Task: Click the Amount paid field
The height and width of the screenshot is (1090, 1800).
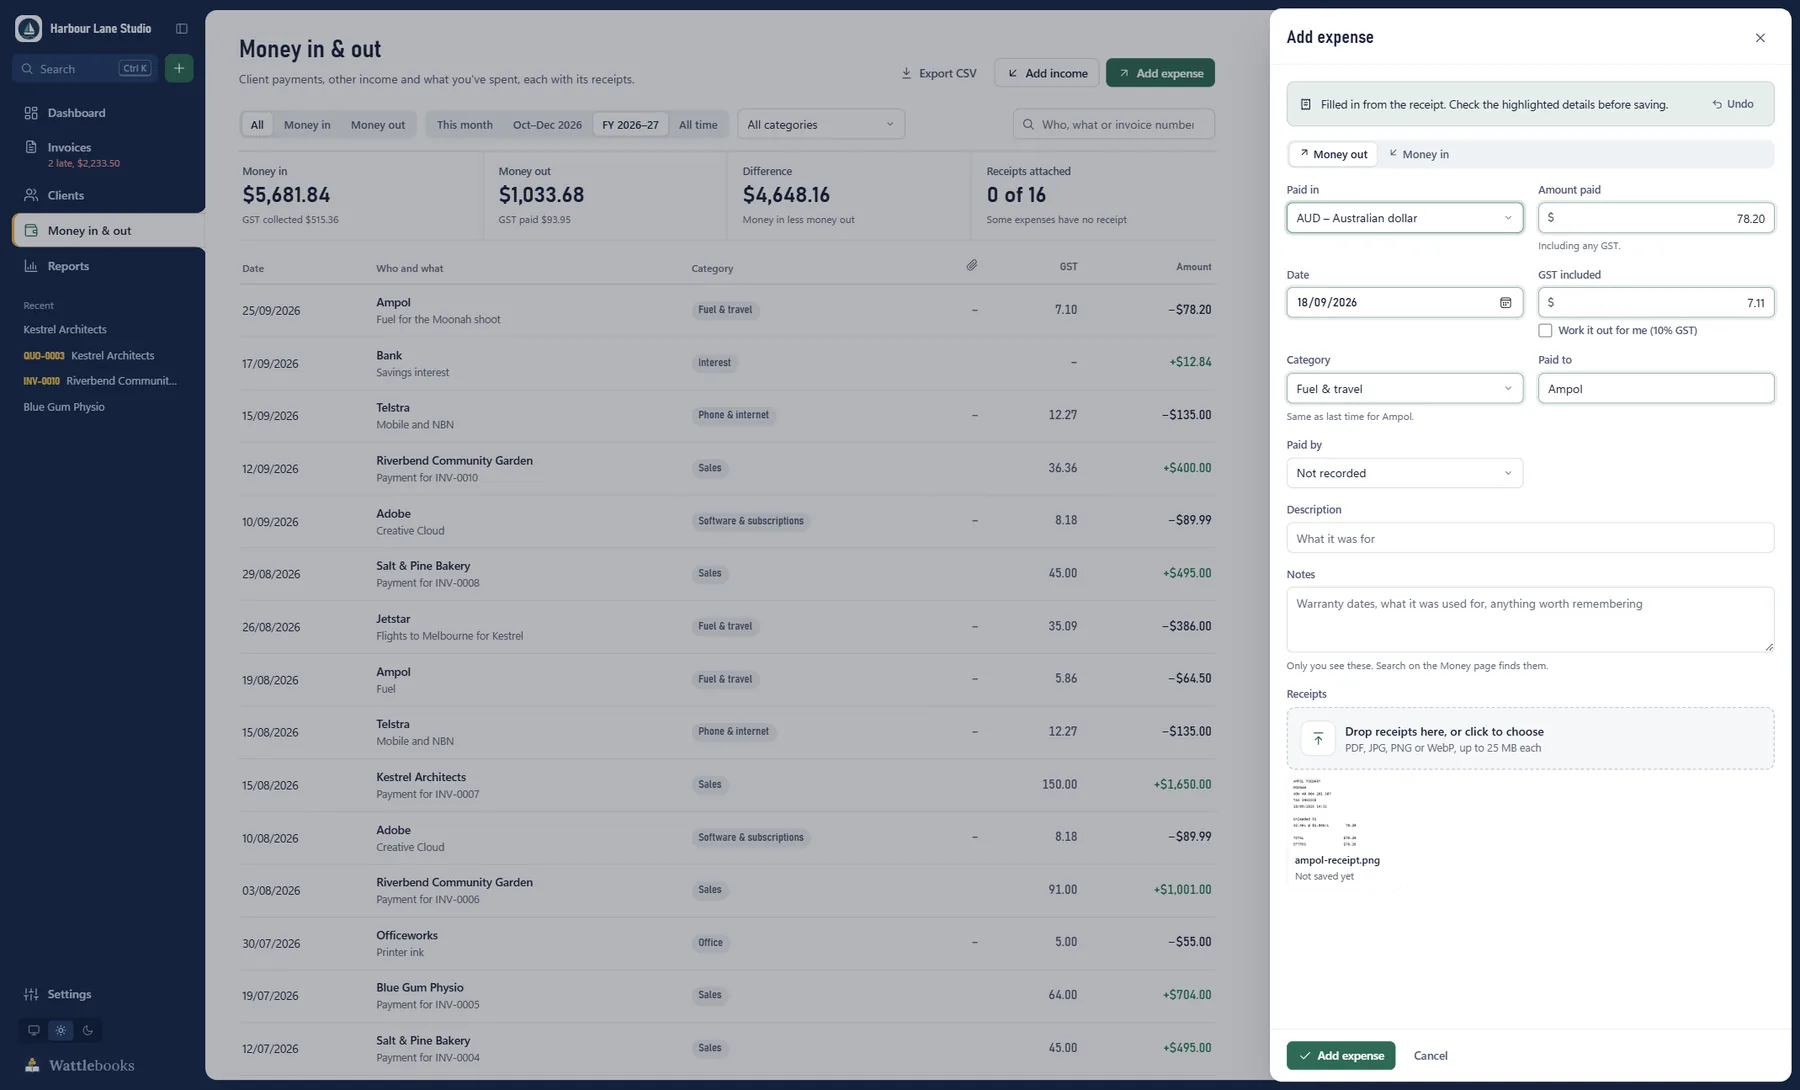Action: (1656, 218)
